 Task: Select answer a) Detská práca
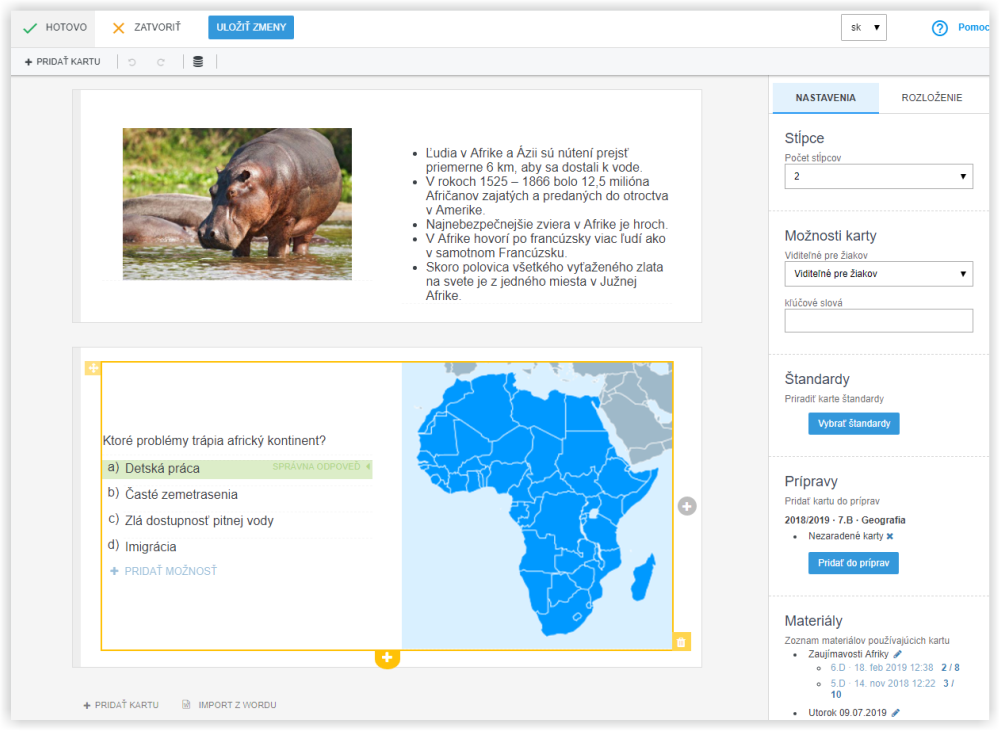coord(237,468)
